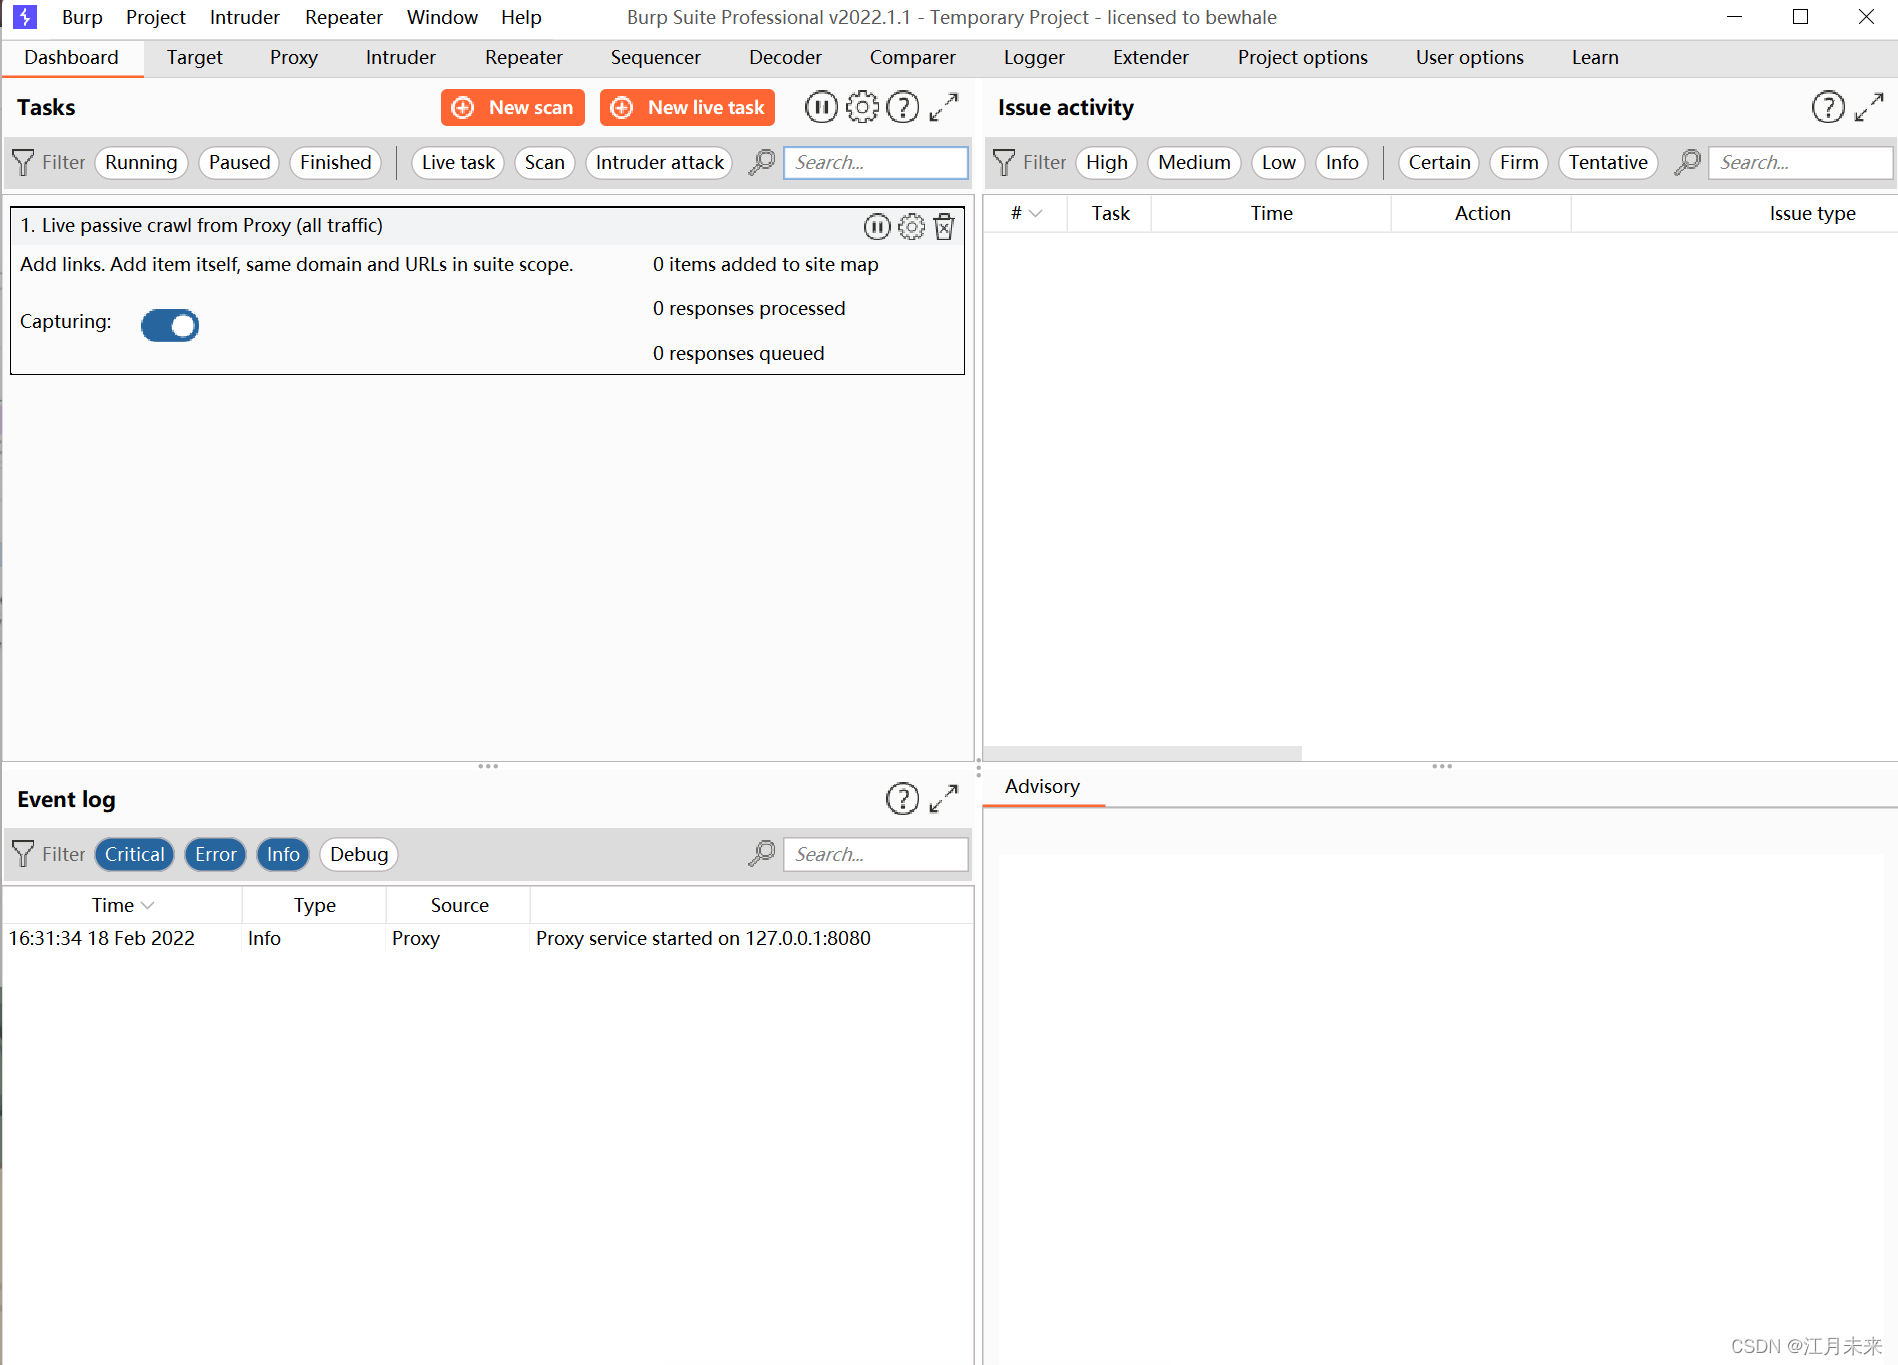Viewport: 1898px width, 1365px height.
Task: Disable the Info event log filter
Action: coord(283,854)
